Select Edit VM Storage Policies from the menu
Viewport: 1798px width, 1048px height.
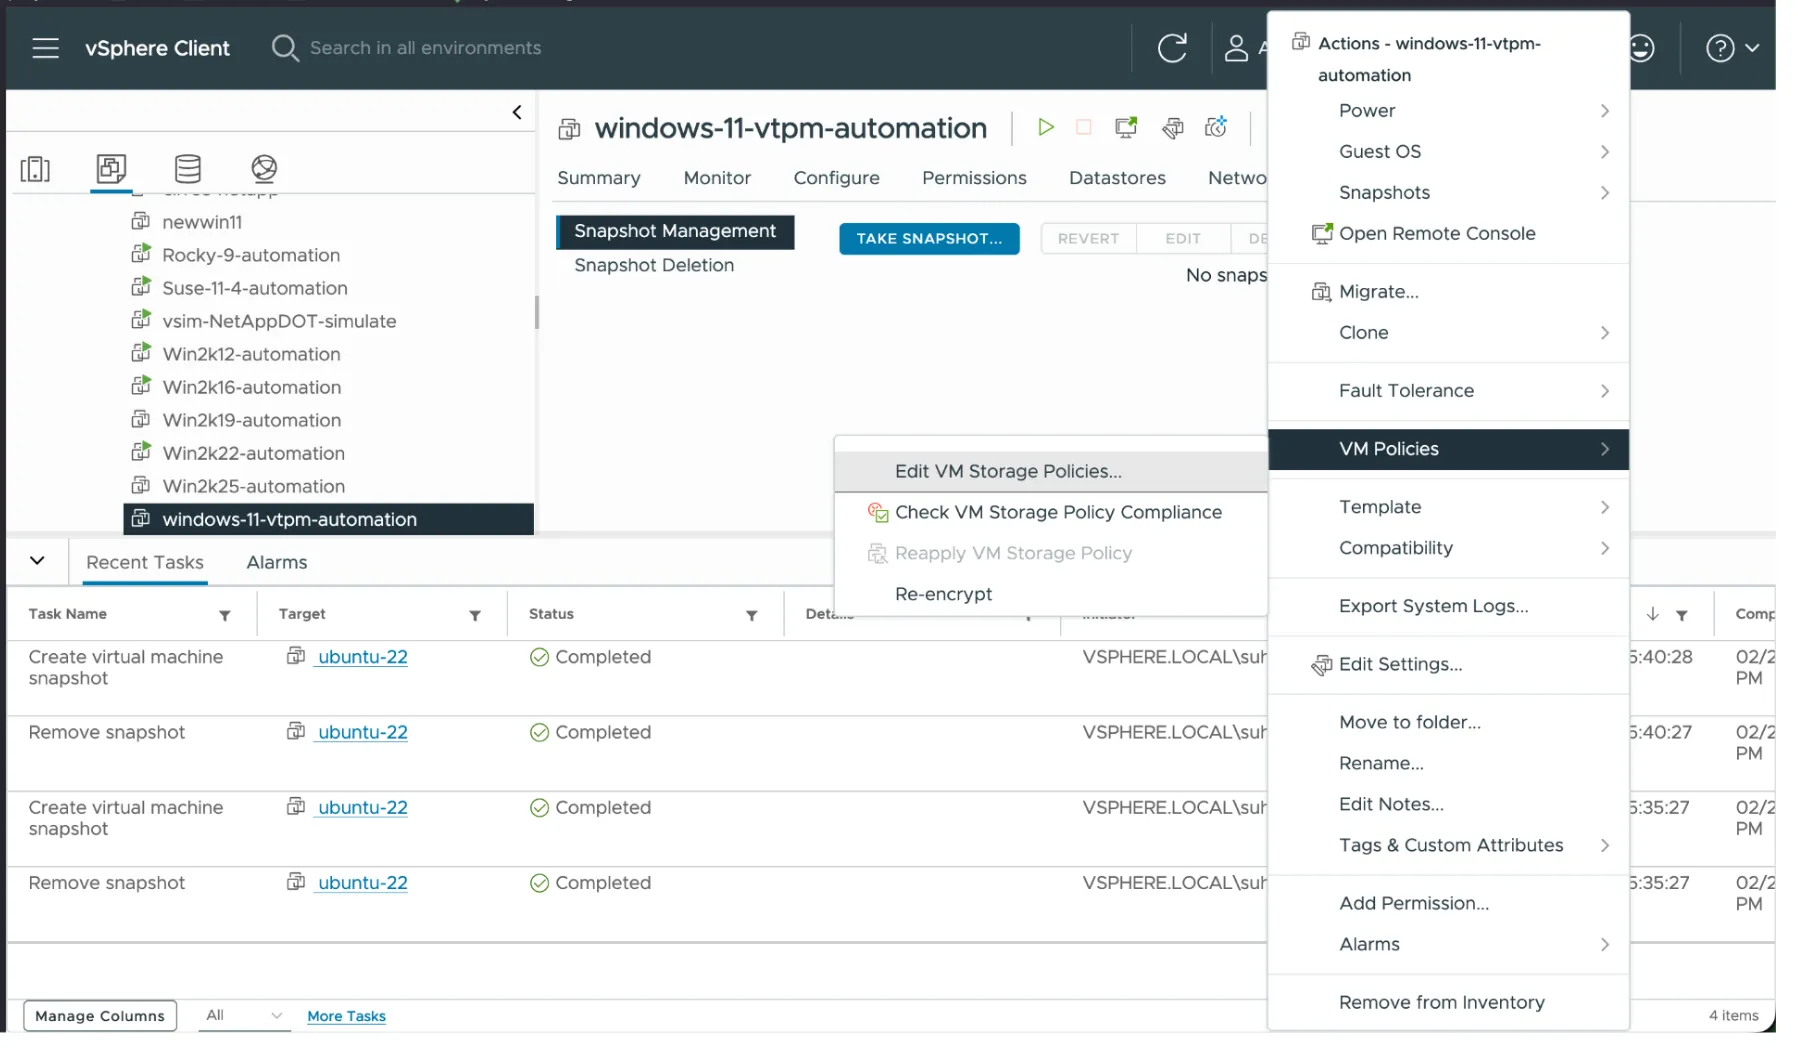point(1007,471)
